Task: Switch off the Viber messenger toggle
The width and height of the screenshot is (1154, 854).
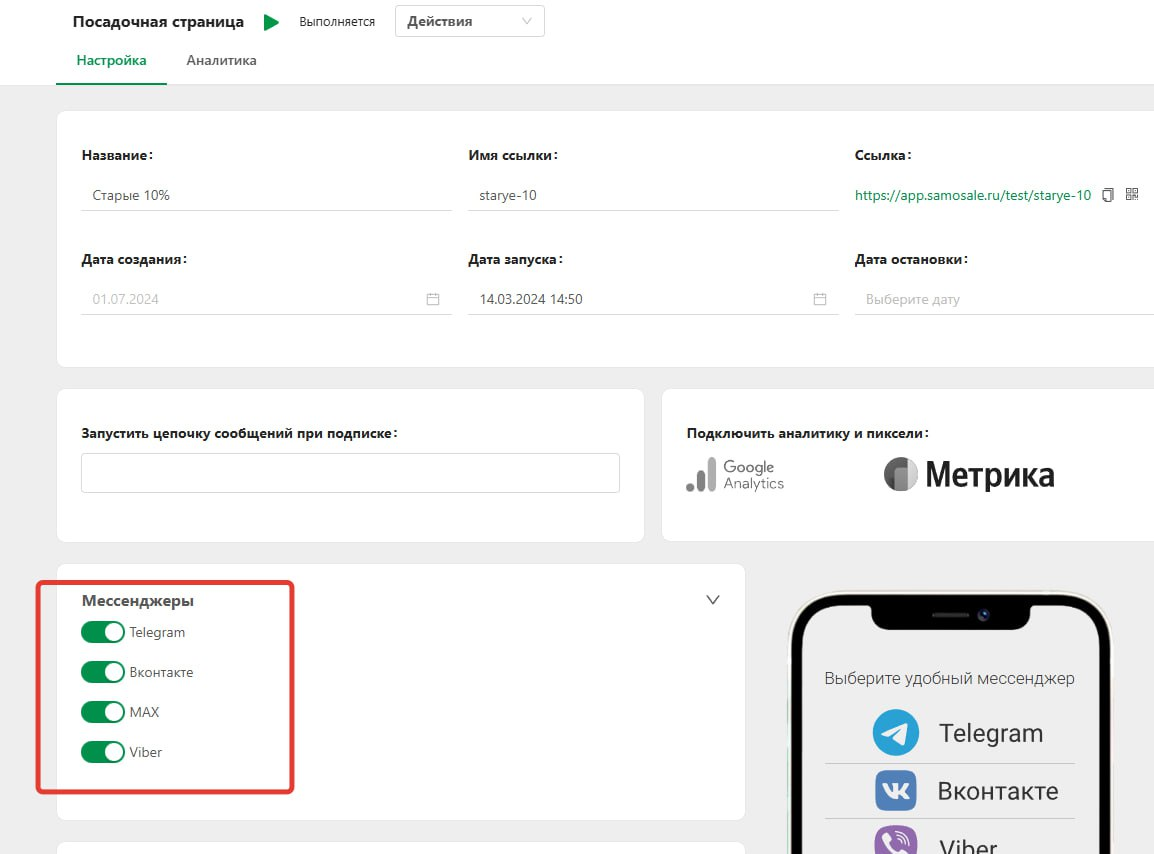Action: (103, 752)
